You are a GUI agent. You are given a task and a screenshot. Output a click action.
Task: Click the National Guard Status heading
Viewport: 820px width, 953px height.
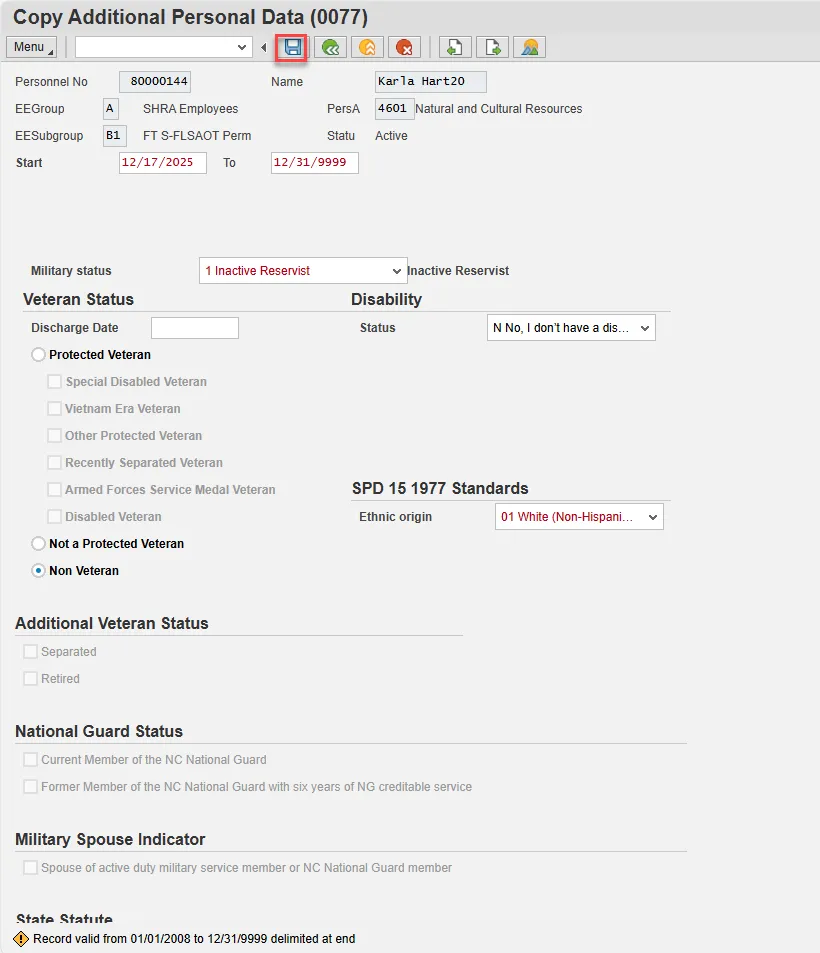(99, 731)
